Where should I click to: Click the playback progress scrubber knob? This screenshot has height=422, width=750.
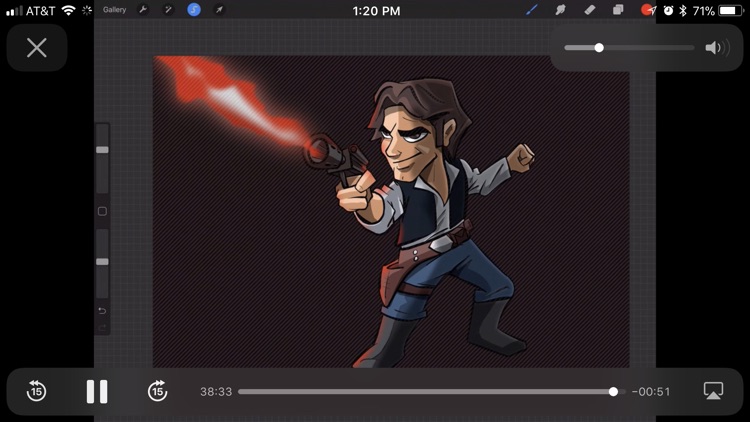pyautogui.click(x=613, y=392)
